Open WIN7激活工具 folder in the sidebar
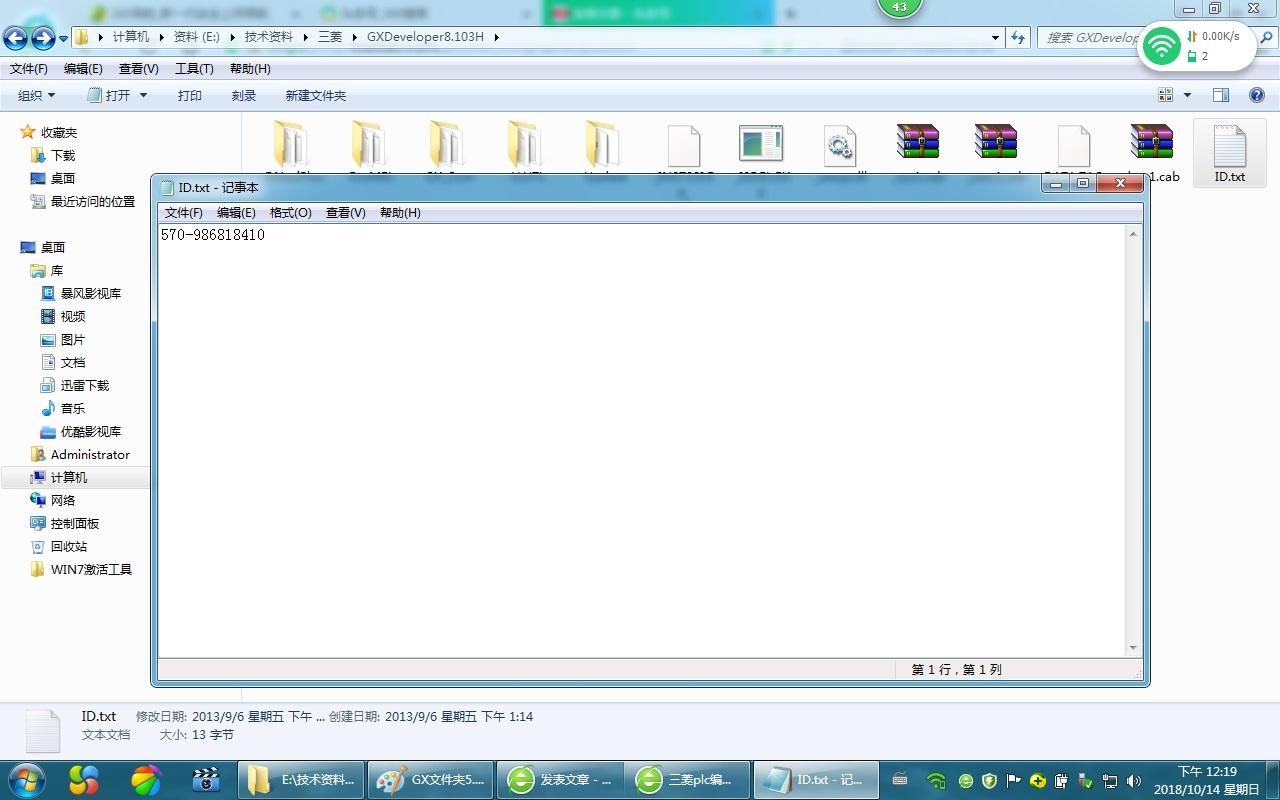Viewport: 1280px width, 800px height. pyautogui.click(x=91, y=569)
